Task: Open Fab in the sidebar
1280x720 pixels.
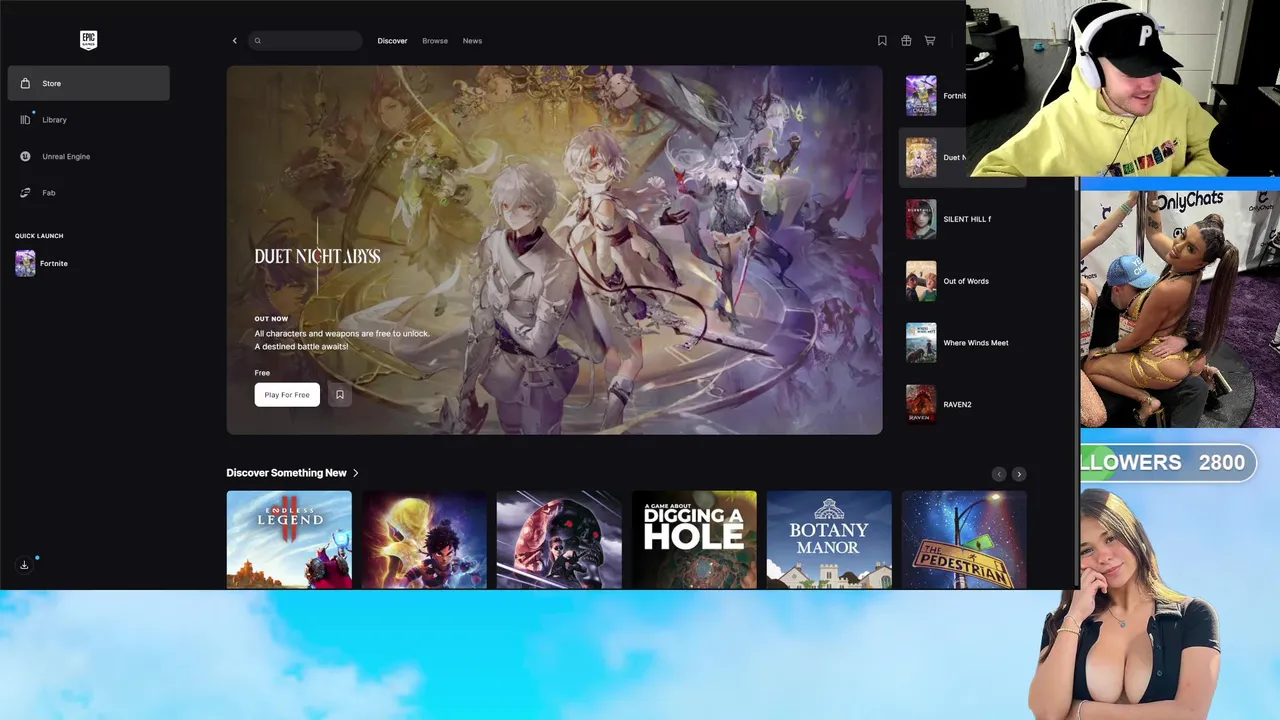Action: click(88, 192)
